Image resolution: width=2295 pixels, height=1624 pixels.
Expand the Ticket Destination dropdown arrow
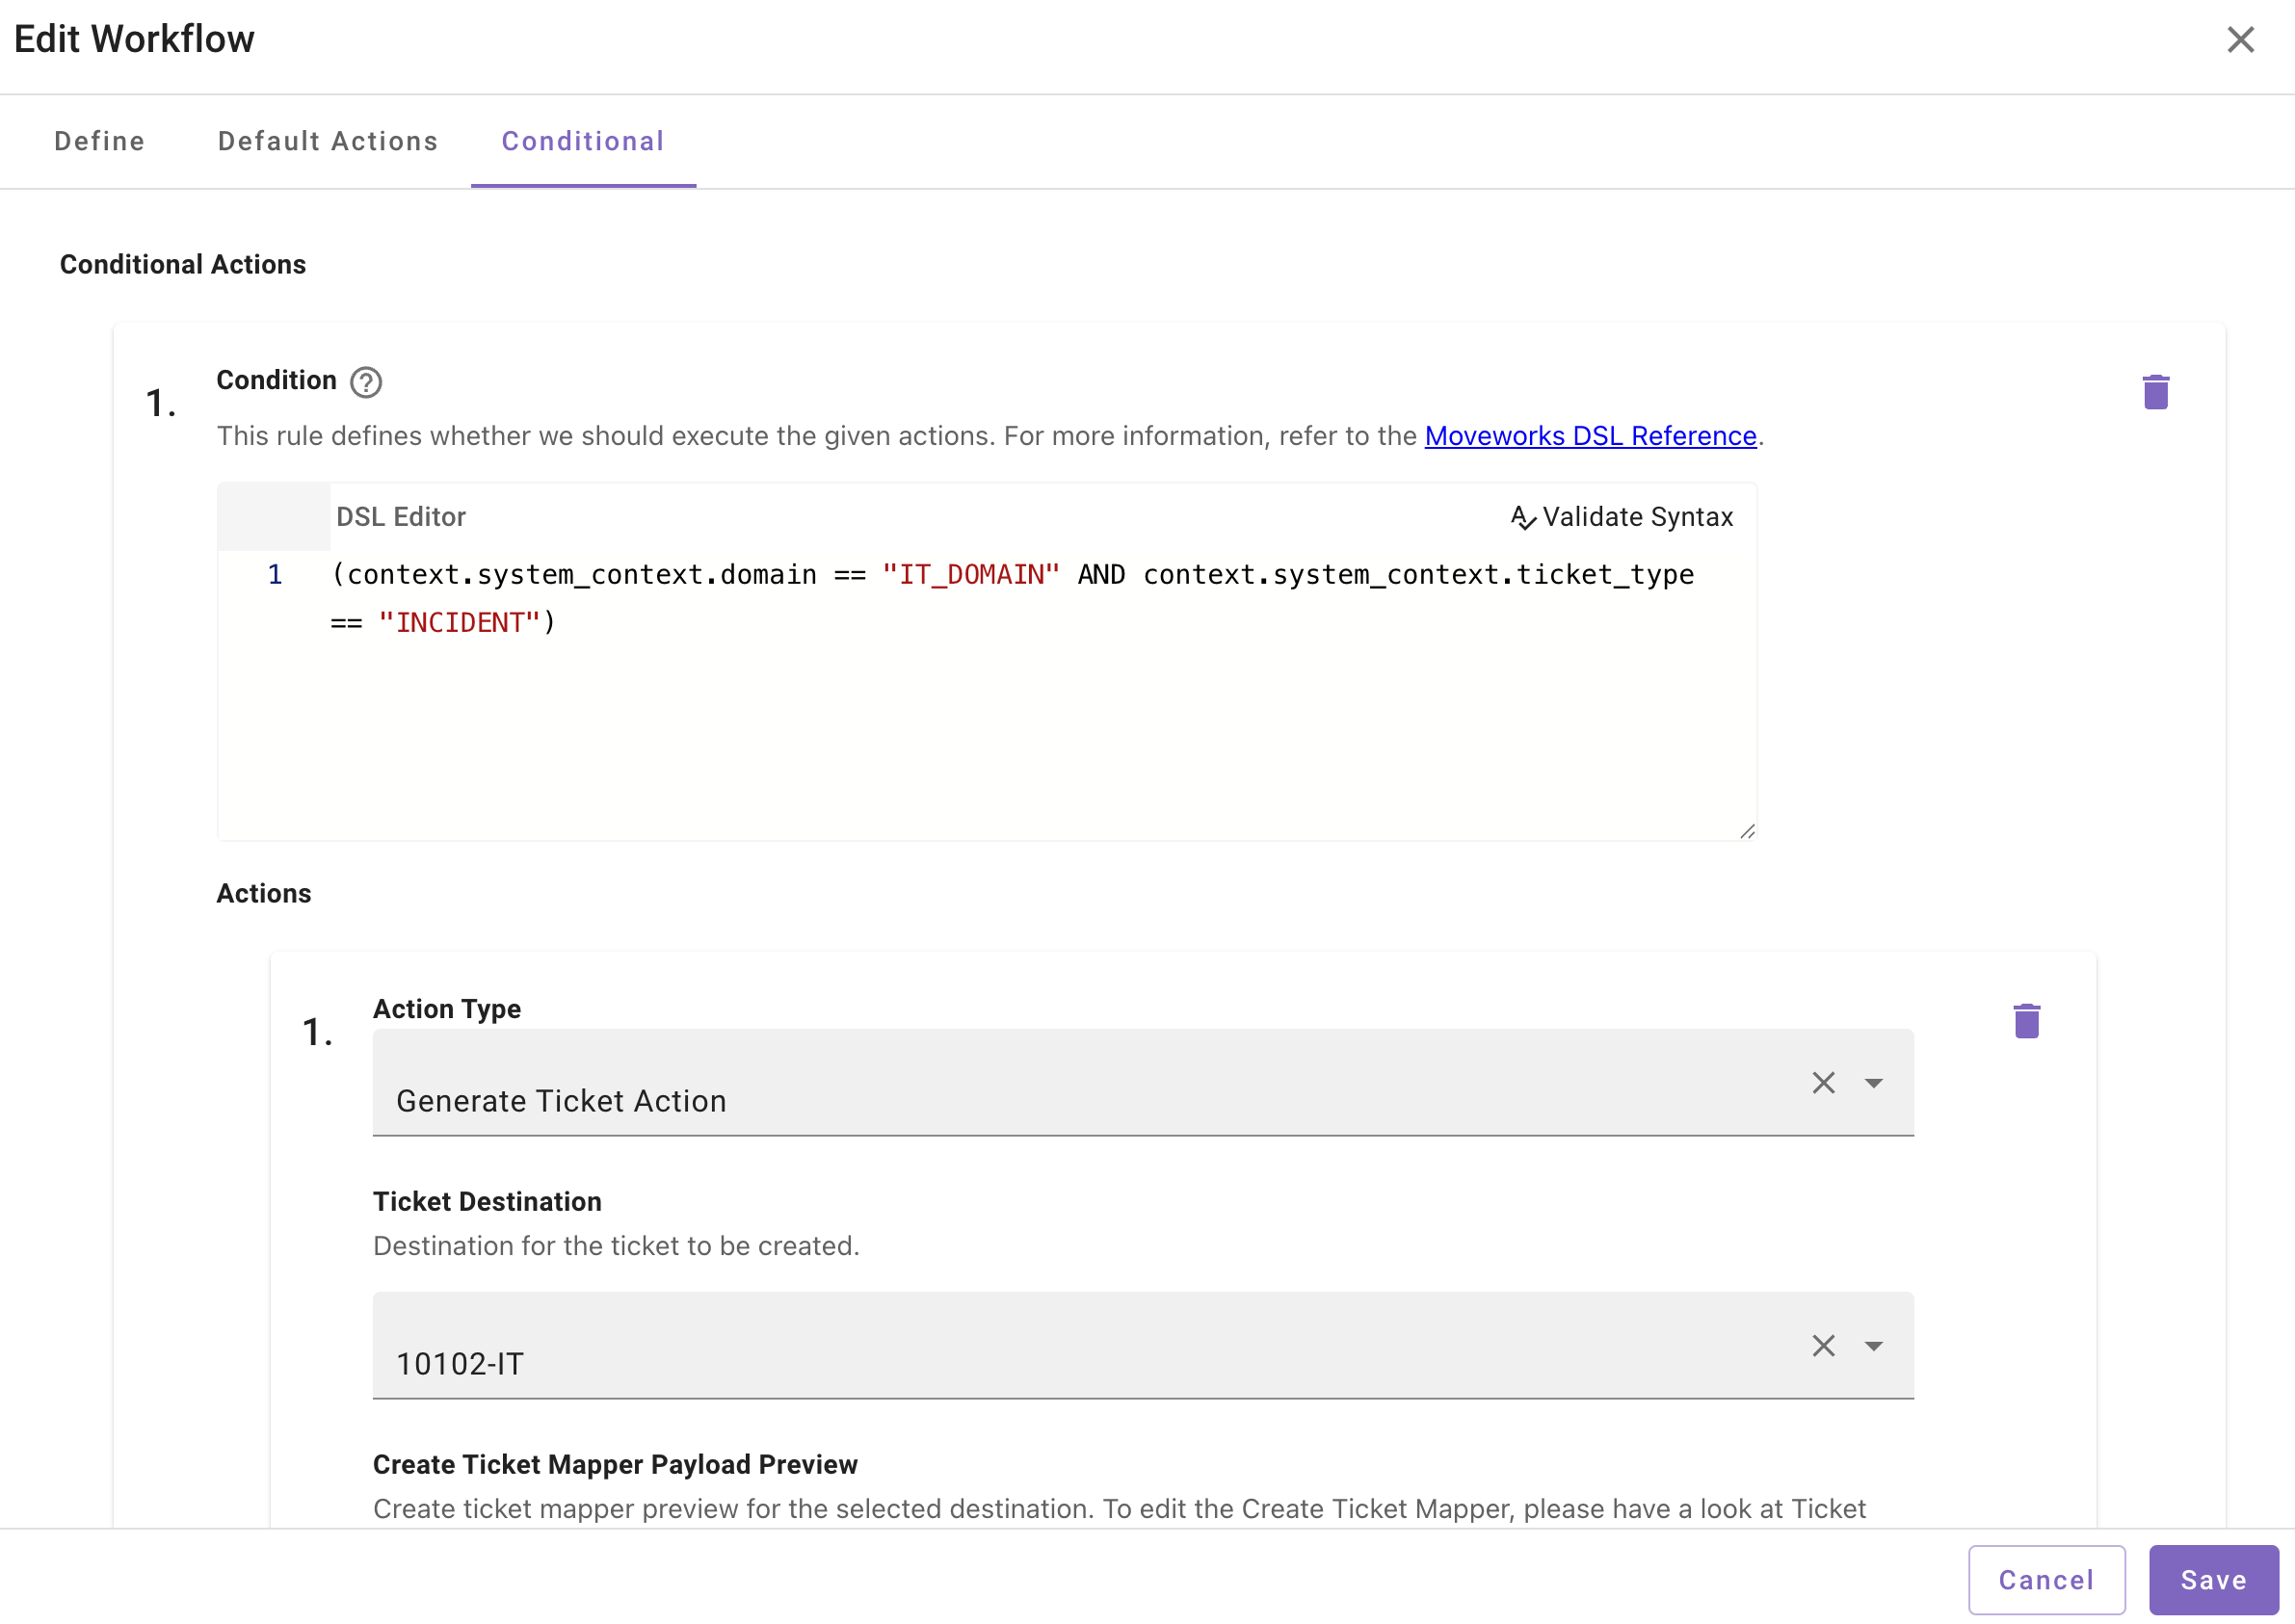(x=1873, y=1346)
